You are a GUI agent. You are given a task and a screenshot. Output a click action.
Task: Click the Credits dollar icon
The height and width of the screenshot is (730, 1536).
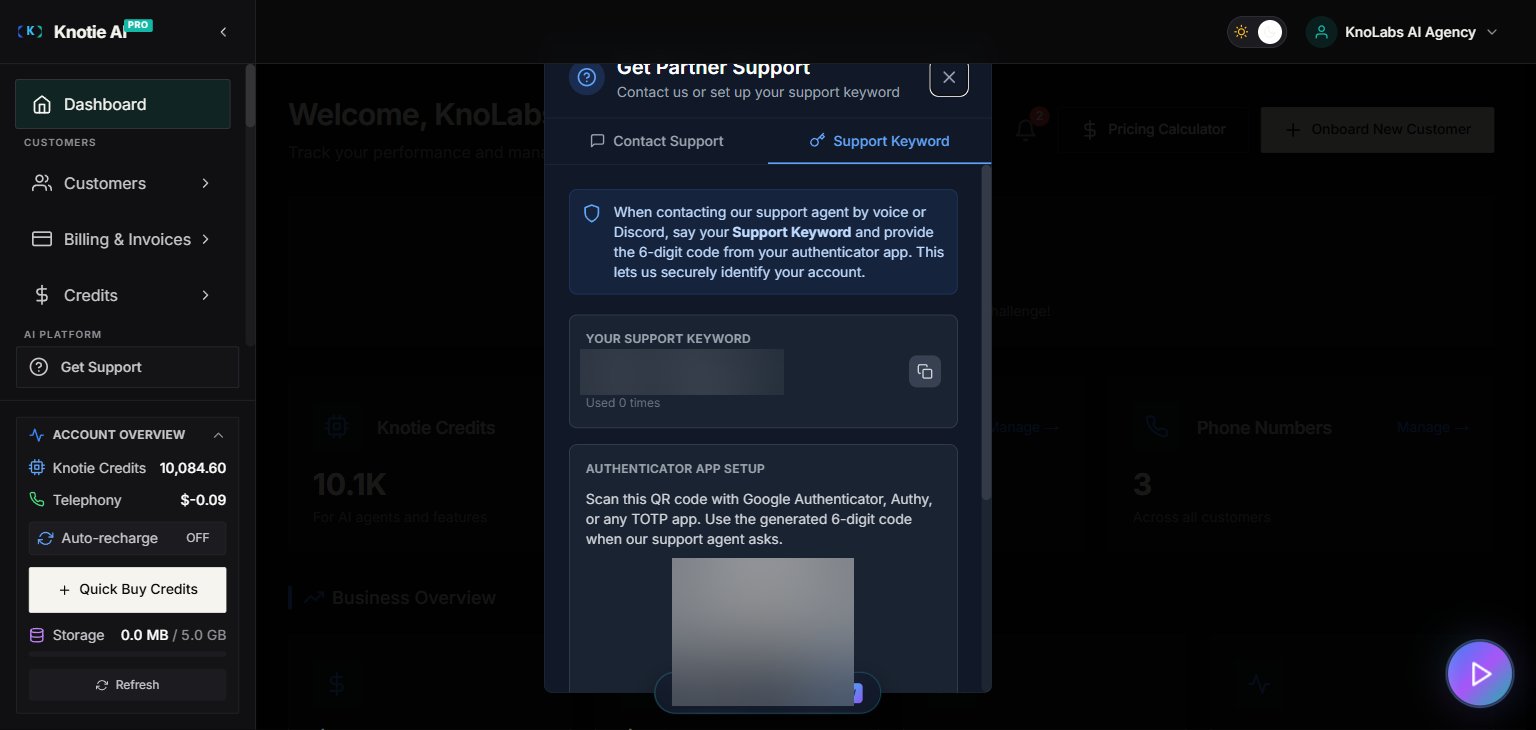pos(42,295)
